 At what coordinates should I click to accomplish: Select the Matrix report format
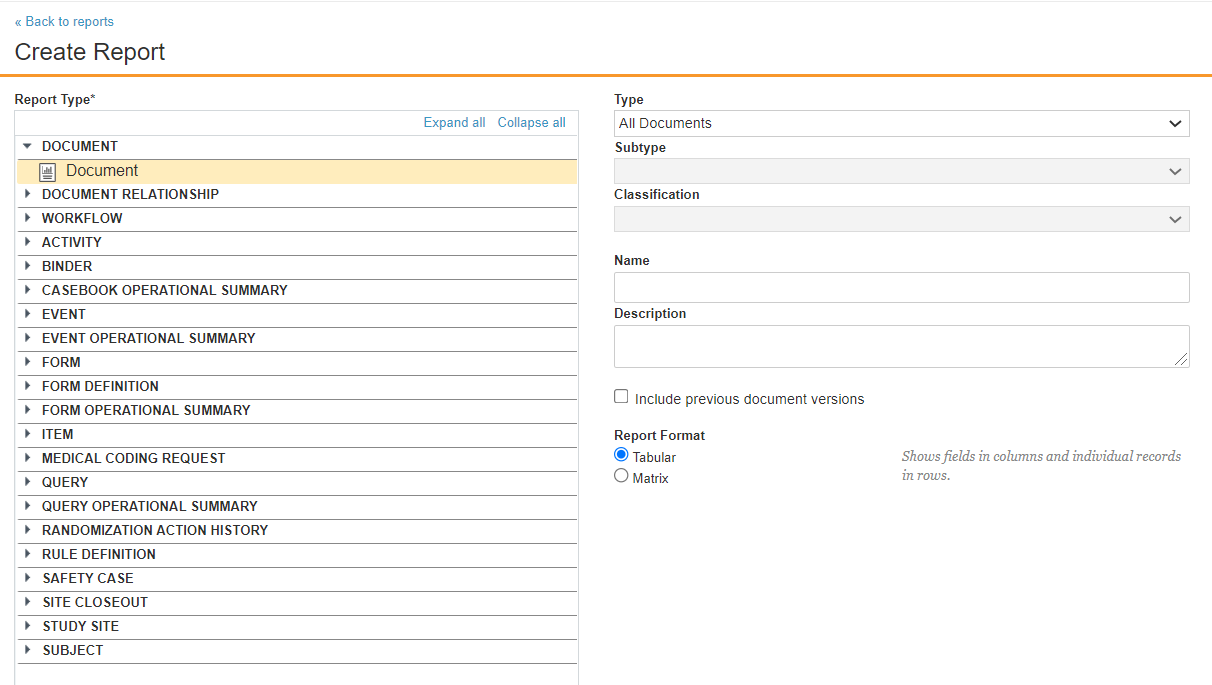622,475
